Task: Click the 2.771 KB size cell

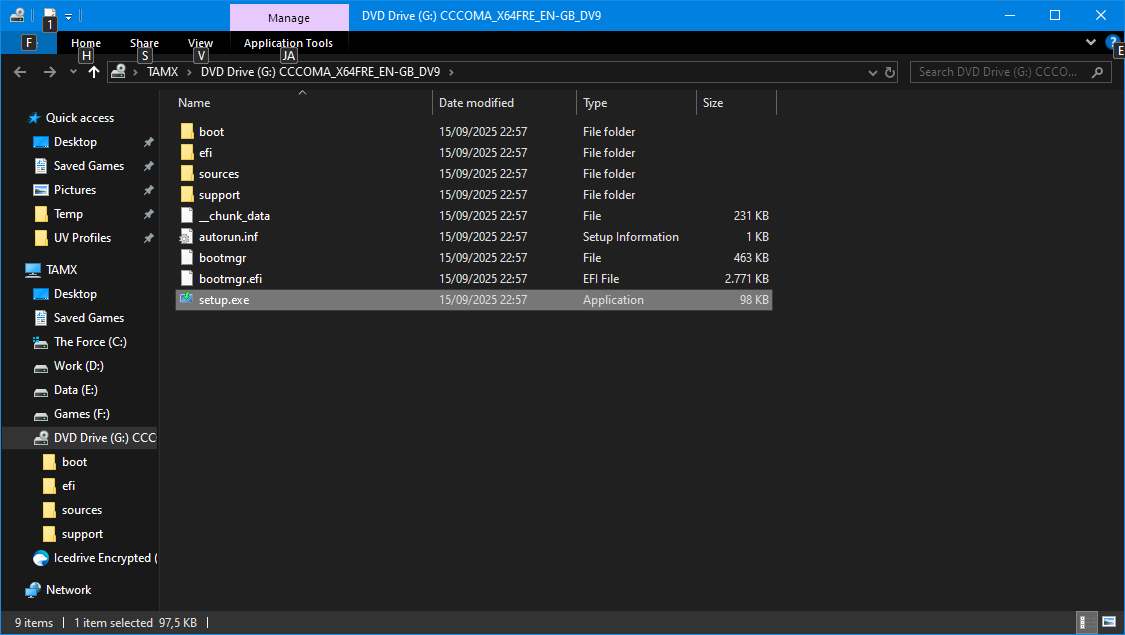Action: [x=746, y=278]
